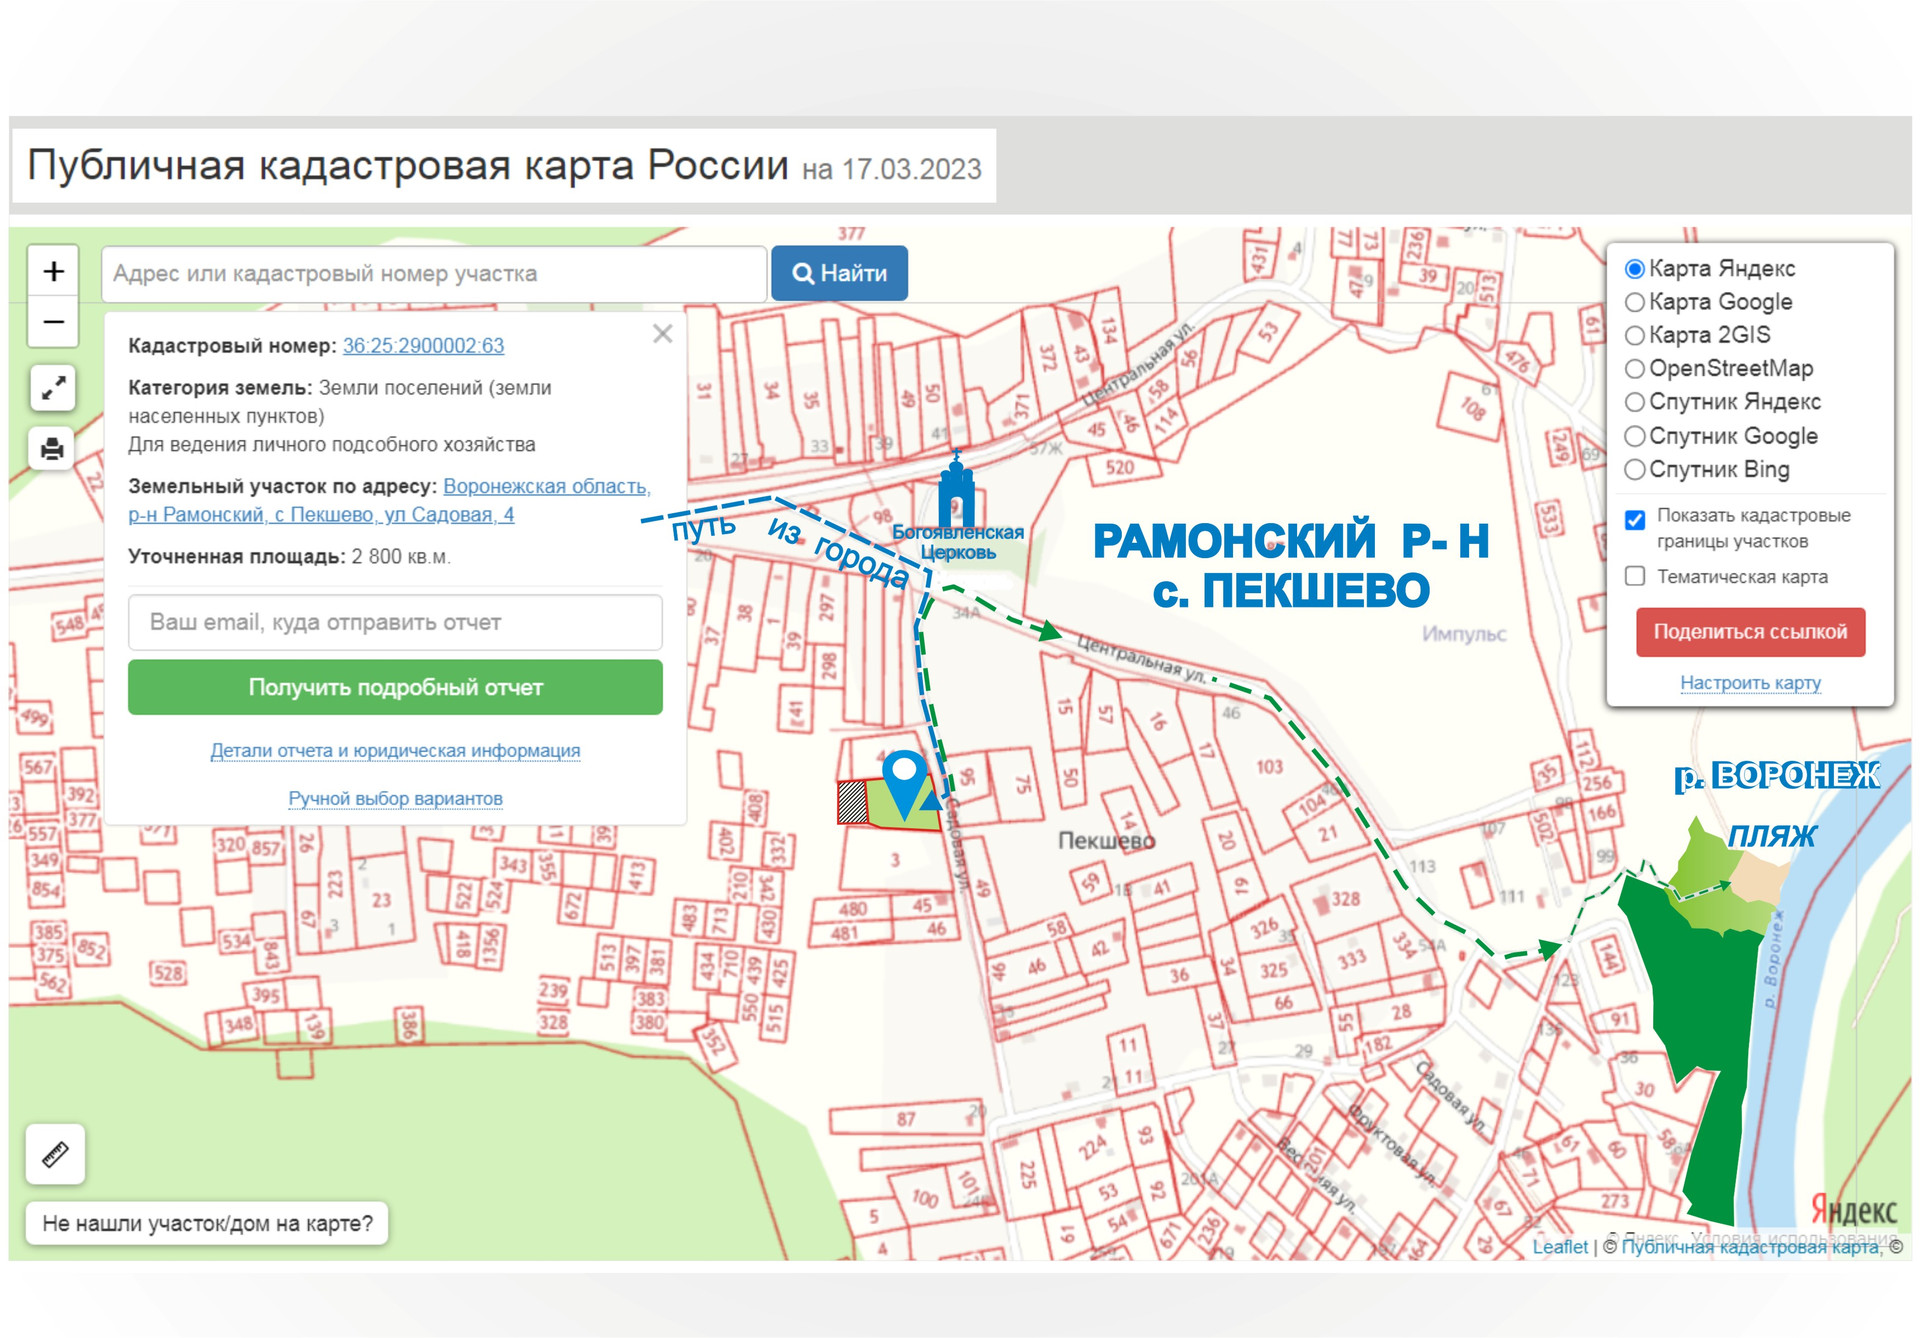Image resolution: width=1920 pixels, height=1338 pixels.
Task: Click parcel 225 on the map
Action: [1027, 1174]
